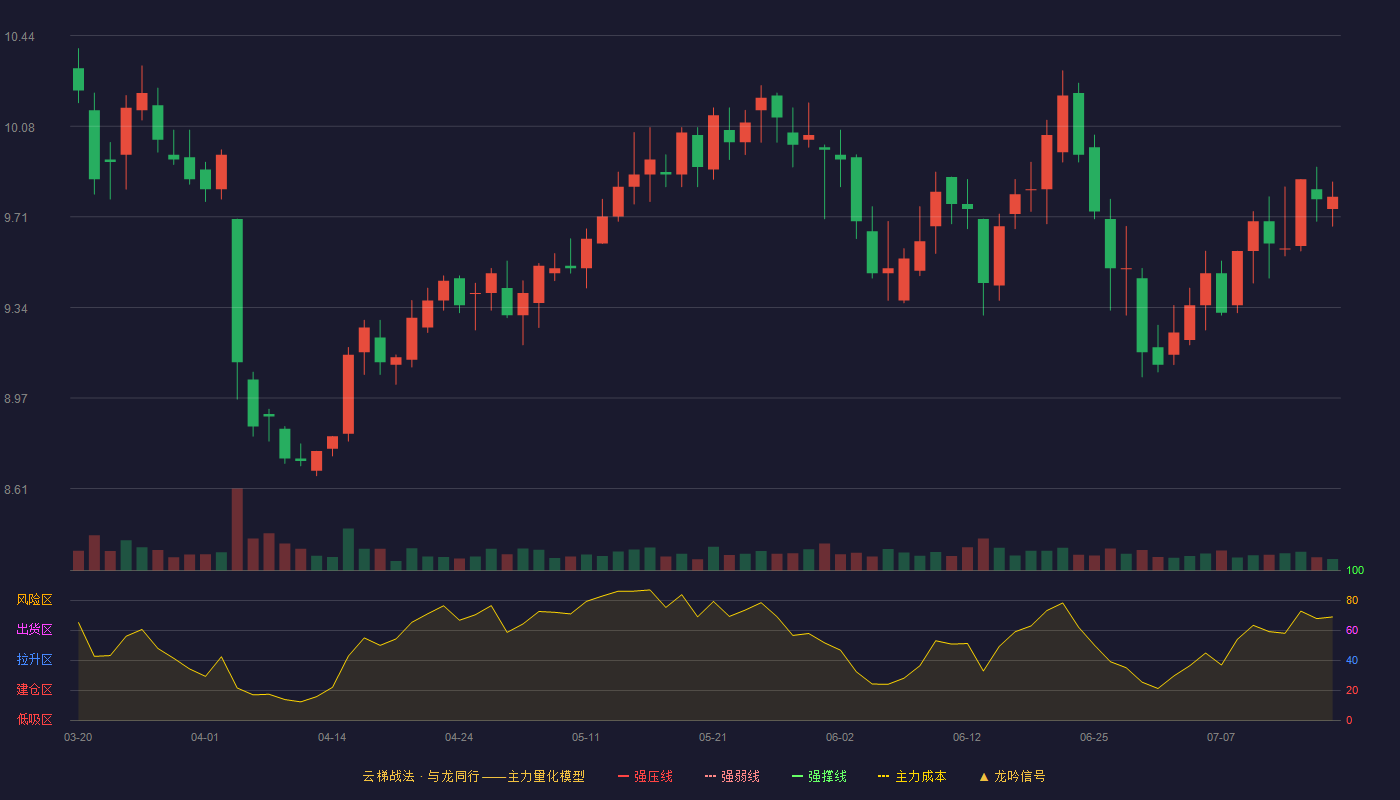Screen dimensions: 1400x800
Task: Click the 06-25 date axis label
Action: (x=1094, y=737)
